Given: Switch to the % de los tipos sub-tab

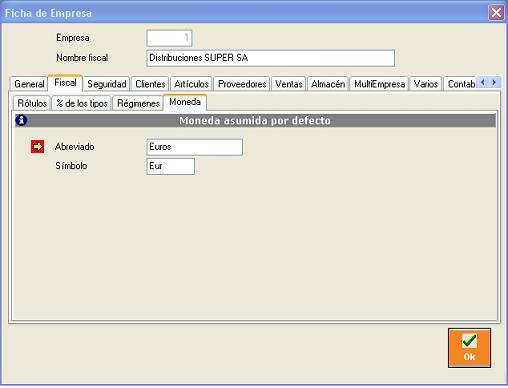Looking at the screenshot, I should click(82, 103).
